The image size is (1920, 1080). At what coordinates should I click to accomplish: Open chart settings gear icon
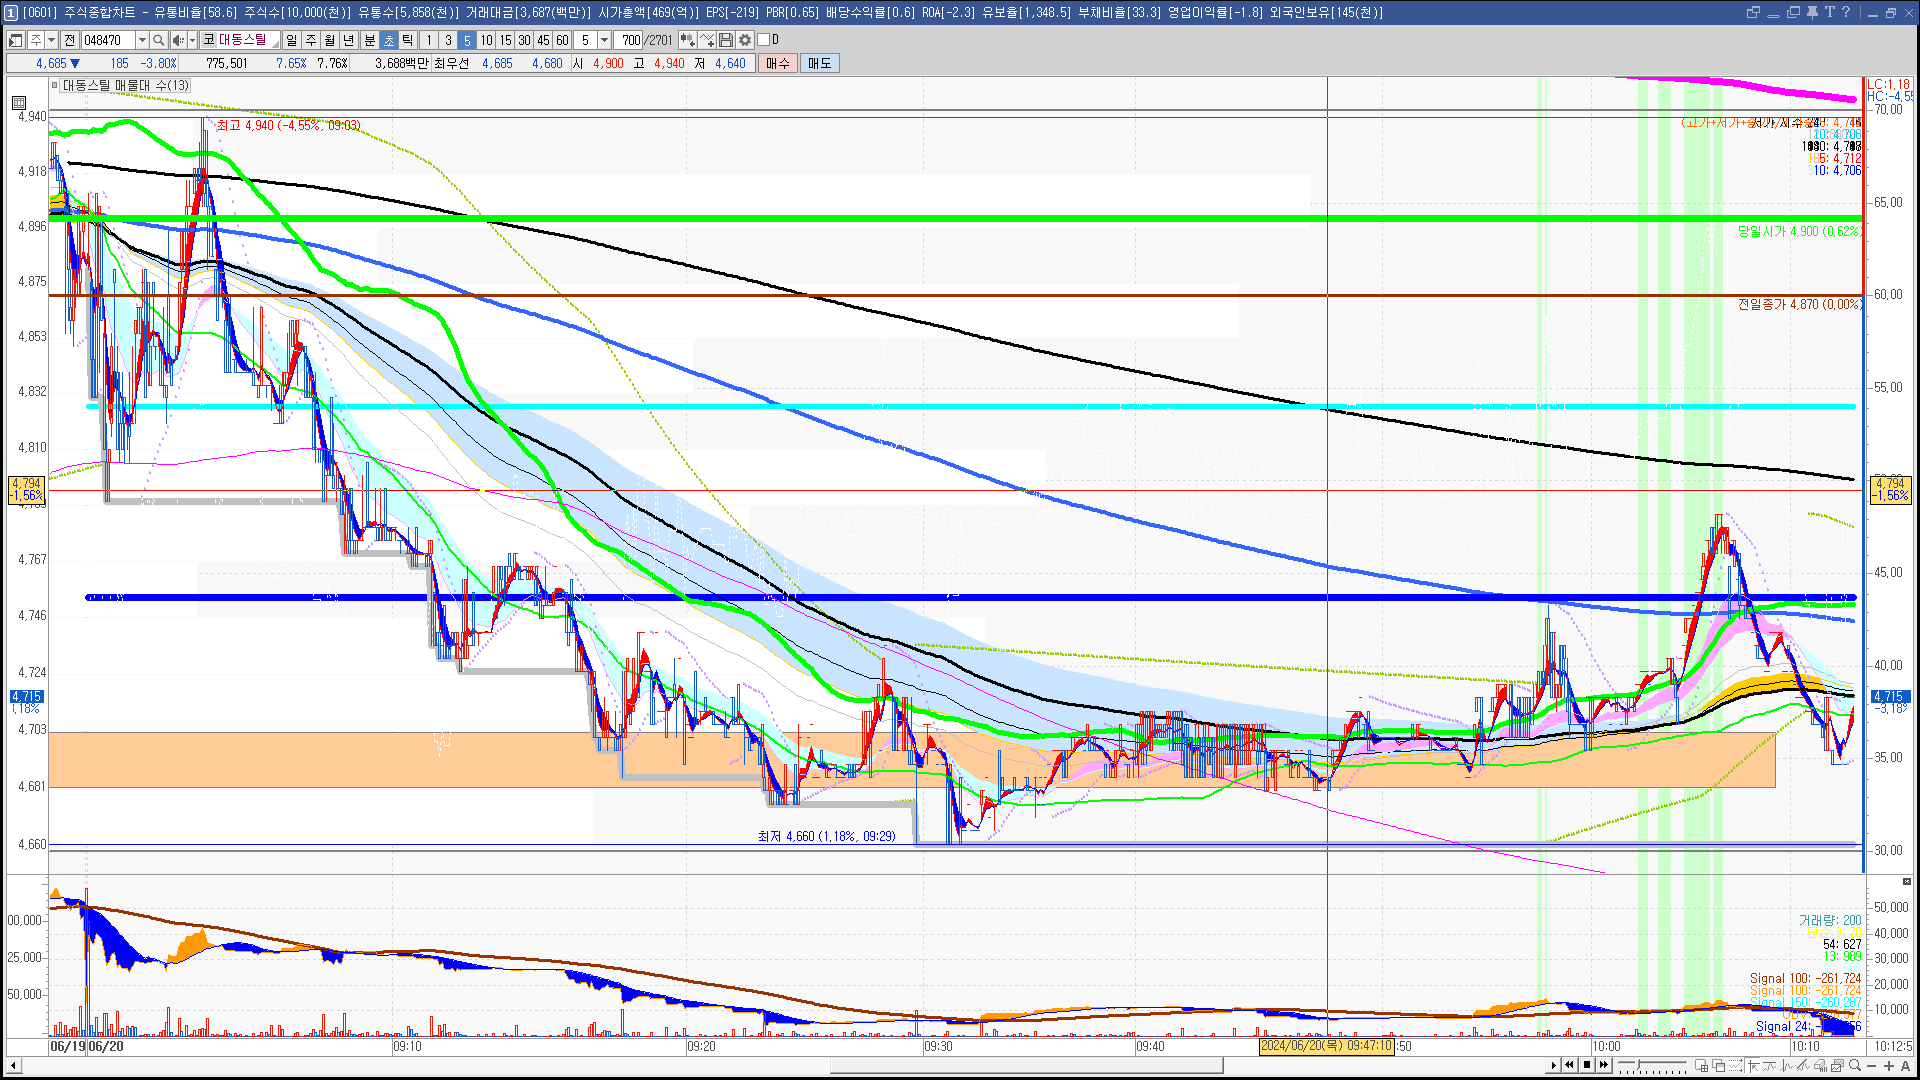744,40
